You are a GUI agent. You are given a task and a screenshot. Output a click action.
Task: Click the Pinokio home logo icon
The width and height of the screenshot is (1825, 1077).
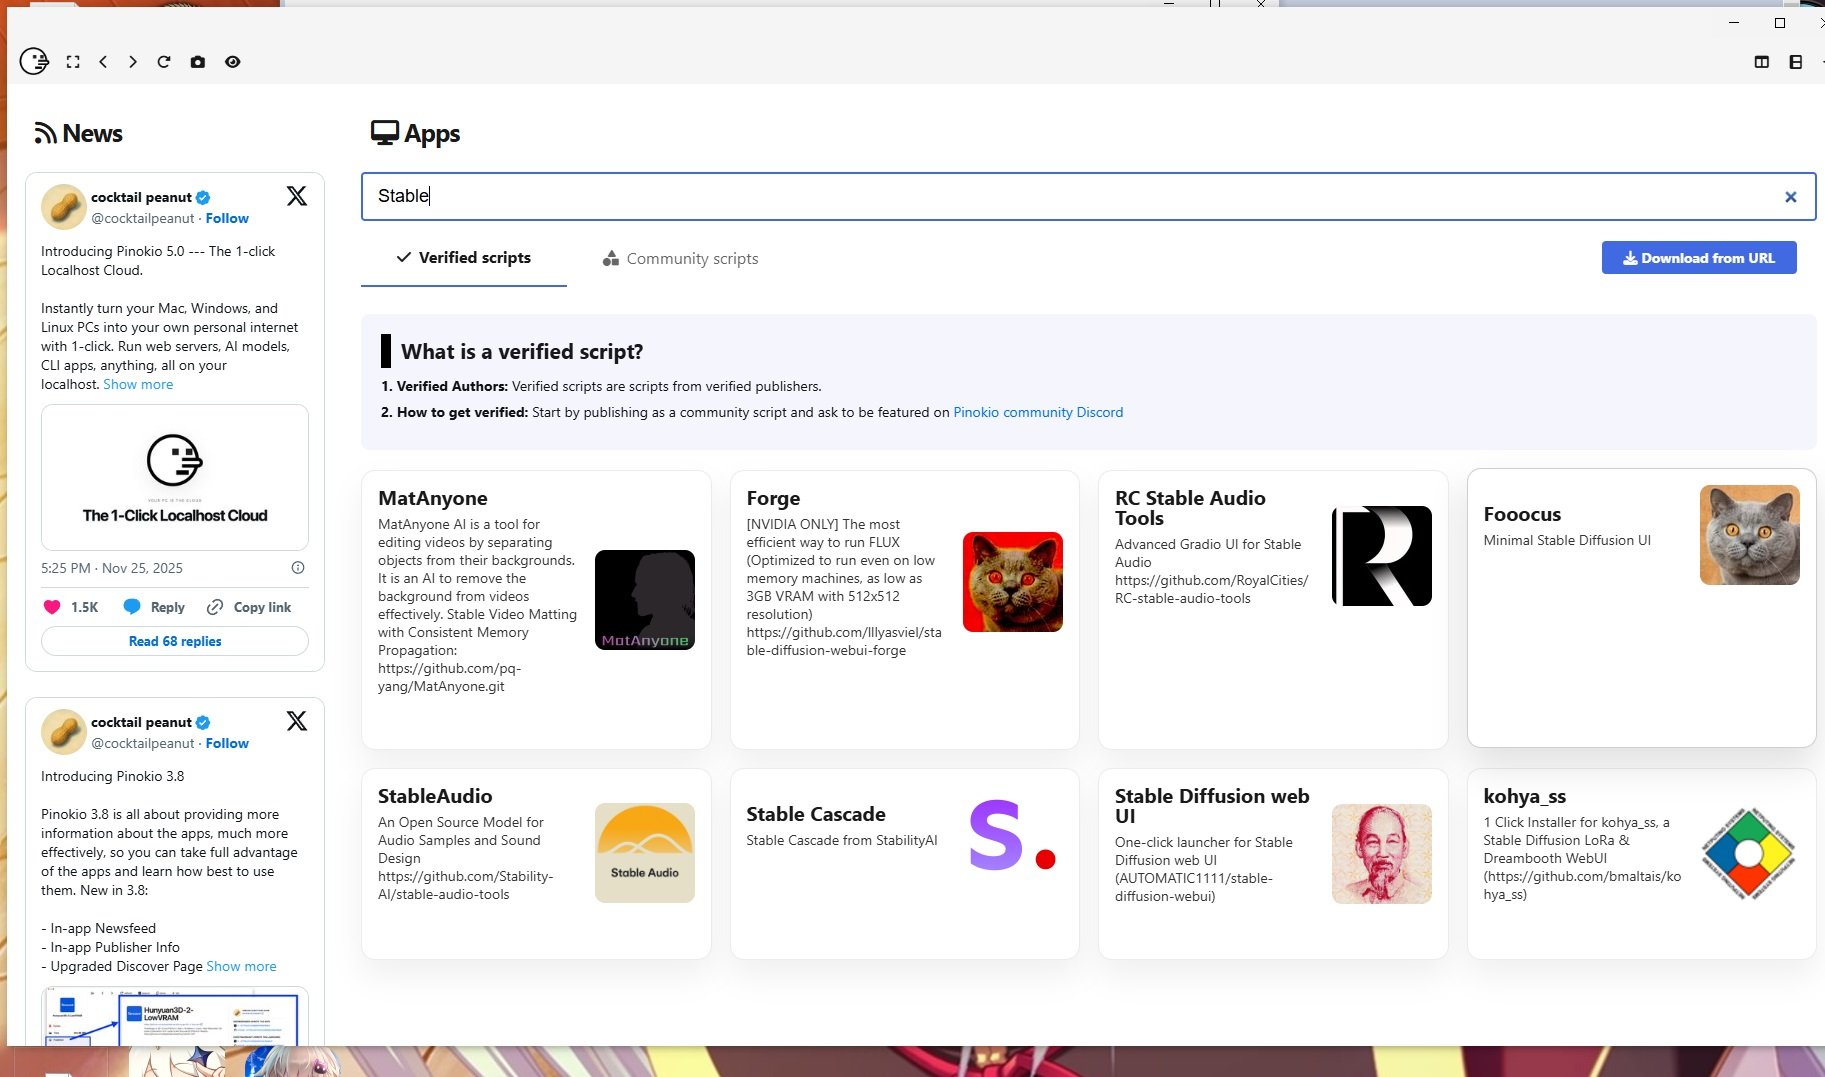pyautogui.click(x=34, y=62)
